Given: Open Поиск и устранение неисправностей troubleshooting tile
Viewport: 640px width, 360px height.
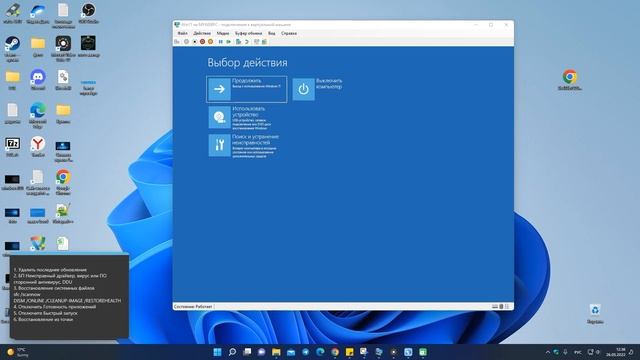Looking at the screenshot, I should (244, 145).
